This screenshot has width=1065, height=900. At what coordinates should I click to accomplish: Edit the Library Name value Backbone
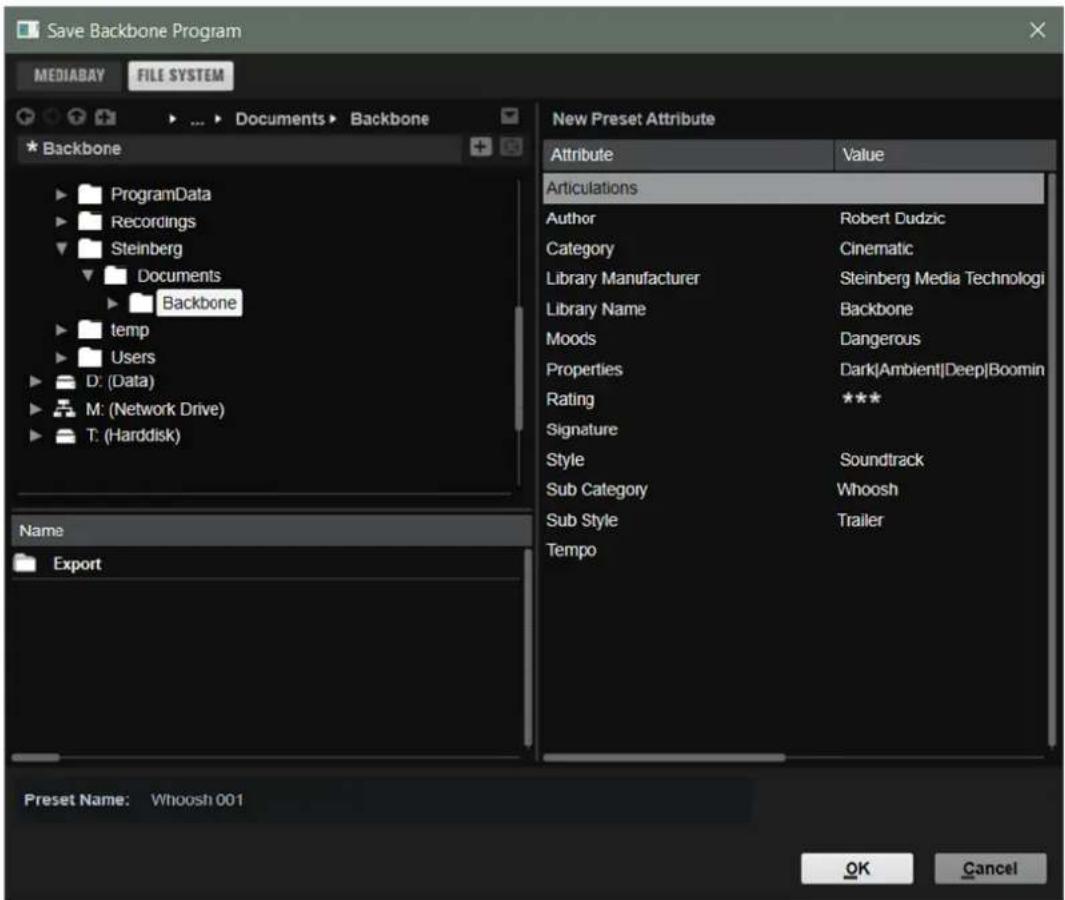pos(876,309)
